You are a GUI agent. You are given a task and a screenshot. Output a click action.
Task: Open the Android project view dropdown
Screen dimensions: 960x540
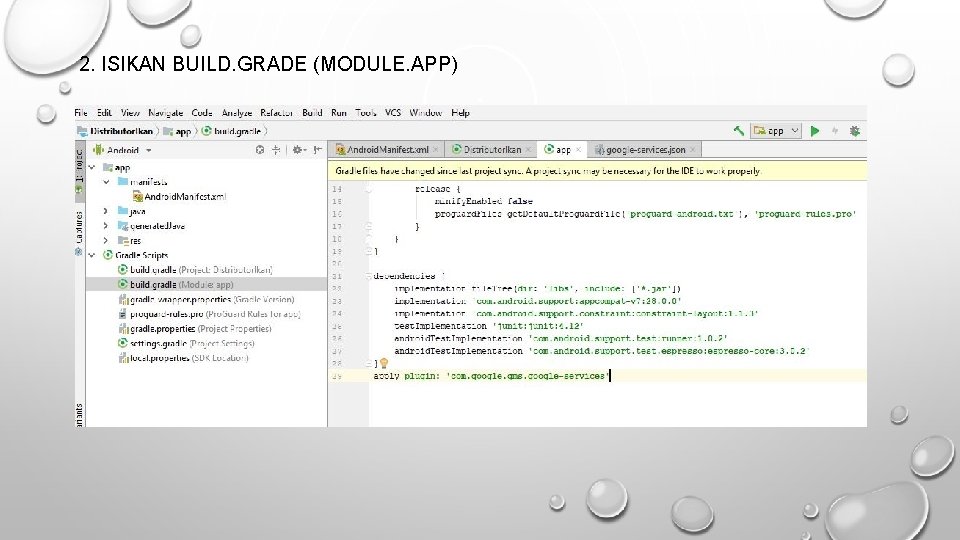point(122,150)
